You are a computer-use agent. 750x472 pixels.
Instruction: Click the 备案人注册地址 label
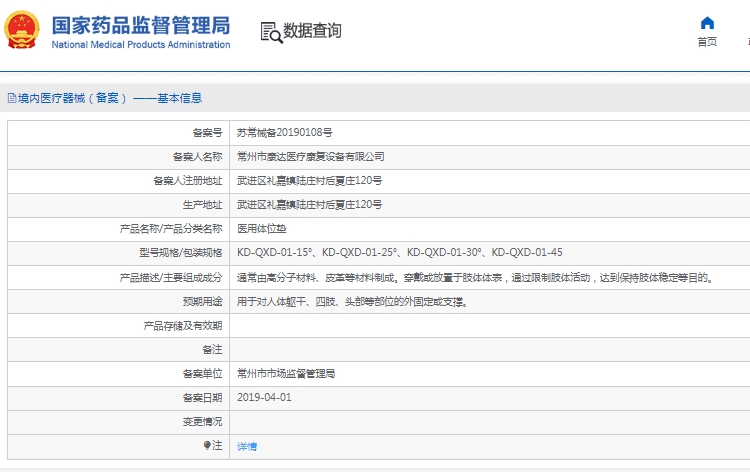click(x=188, y=180)
